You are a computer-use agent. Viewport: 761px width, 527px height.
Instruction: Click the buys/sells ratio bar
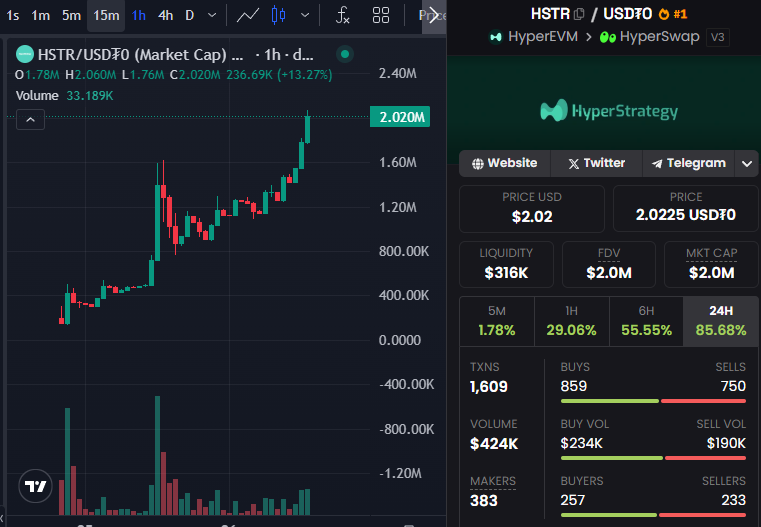tap(653, 401)
